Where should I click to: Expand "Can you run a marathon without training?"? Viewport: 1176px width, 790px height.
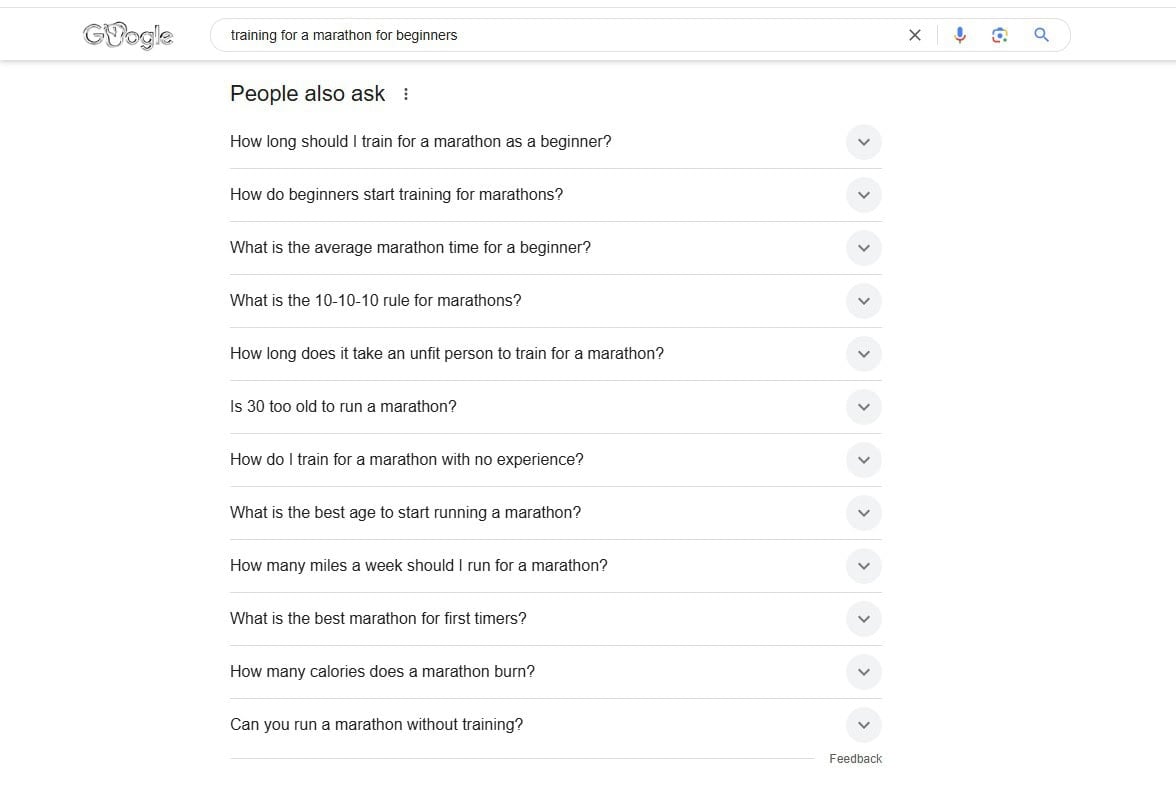pyautogui.click(x=863, y=724)
